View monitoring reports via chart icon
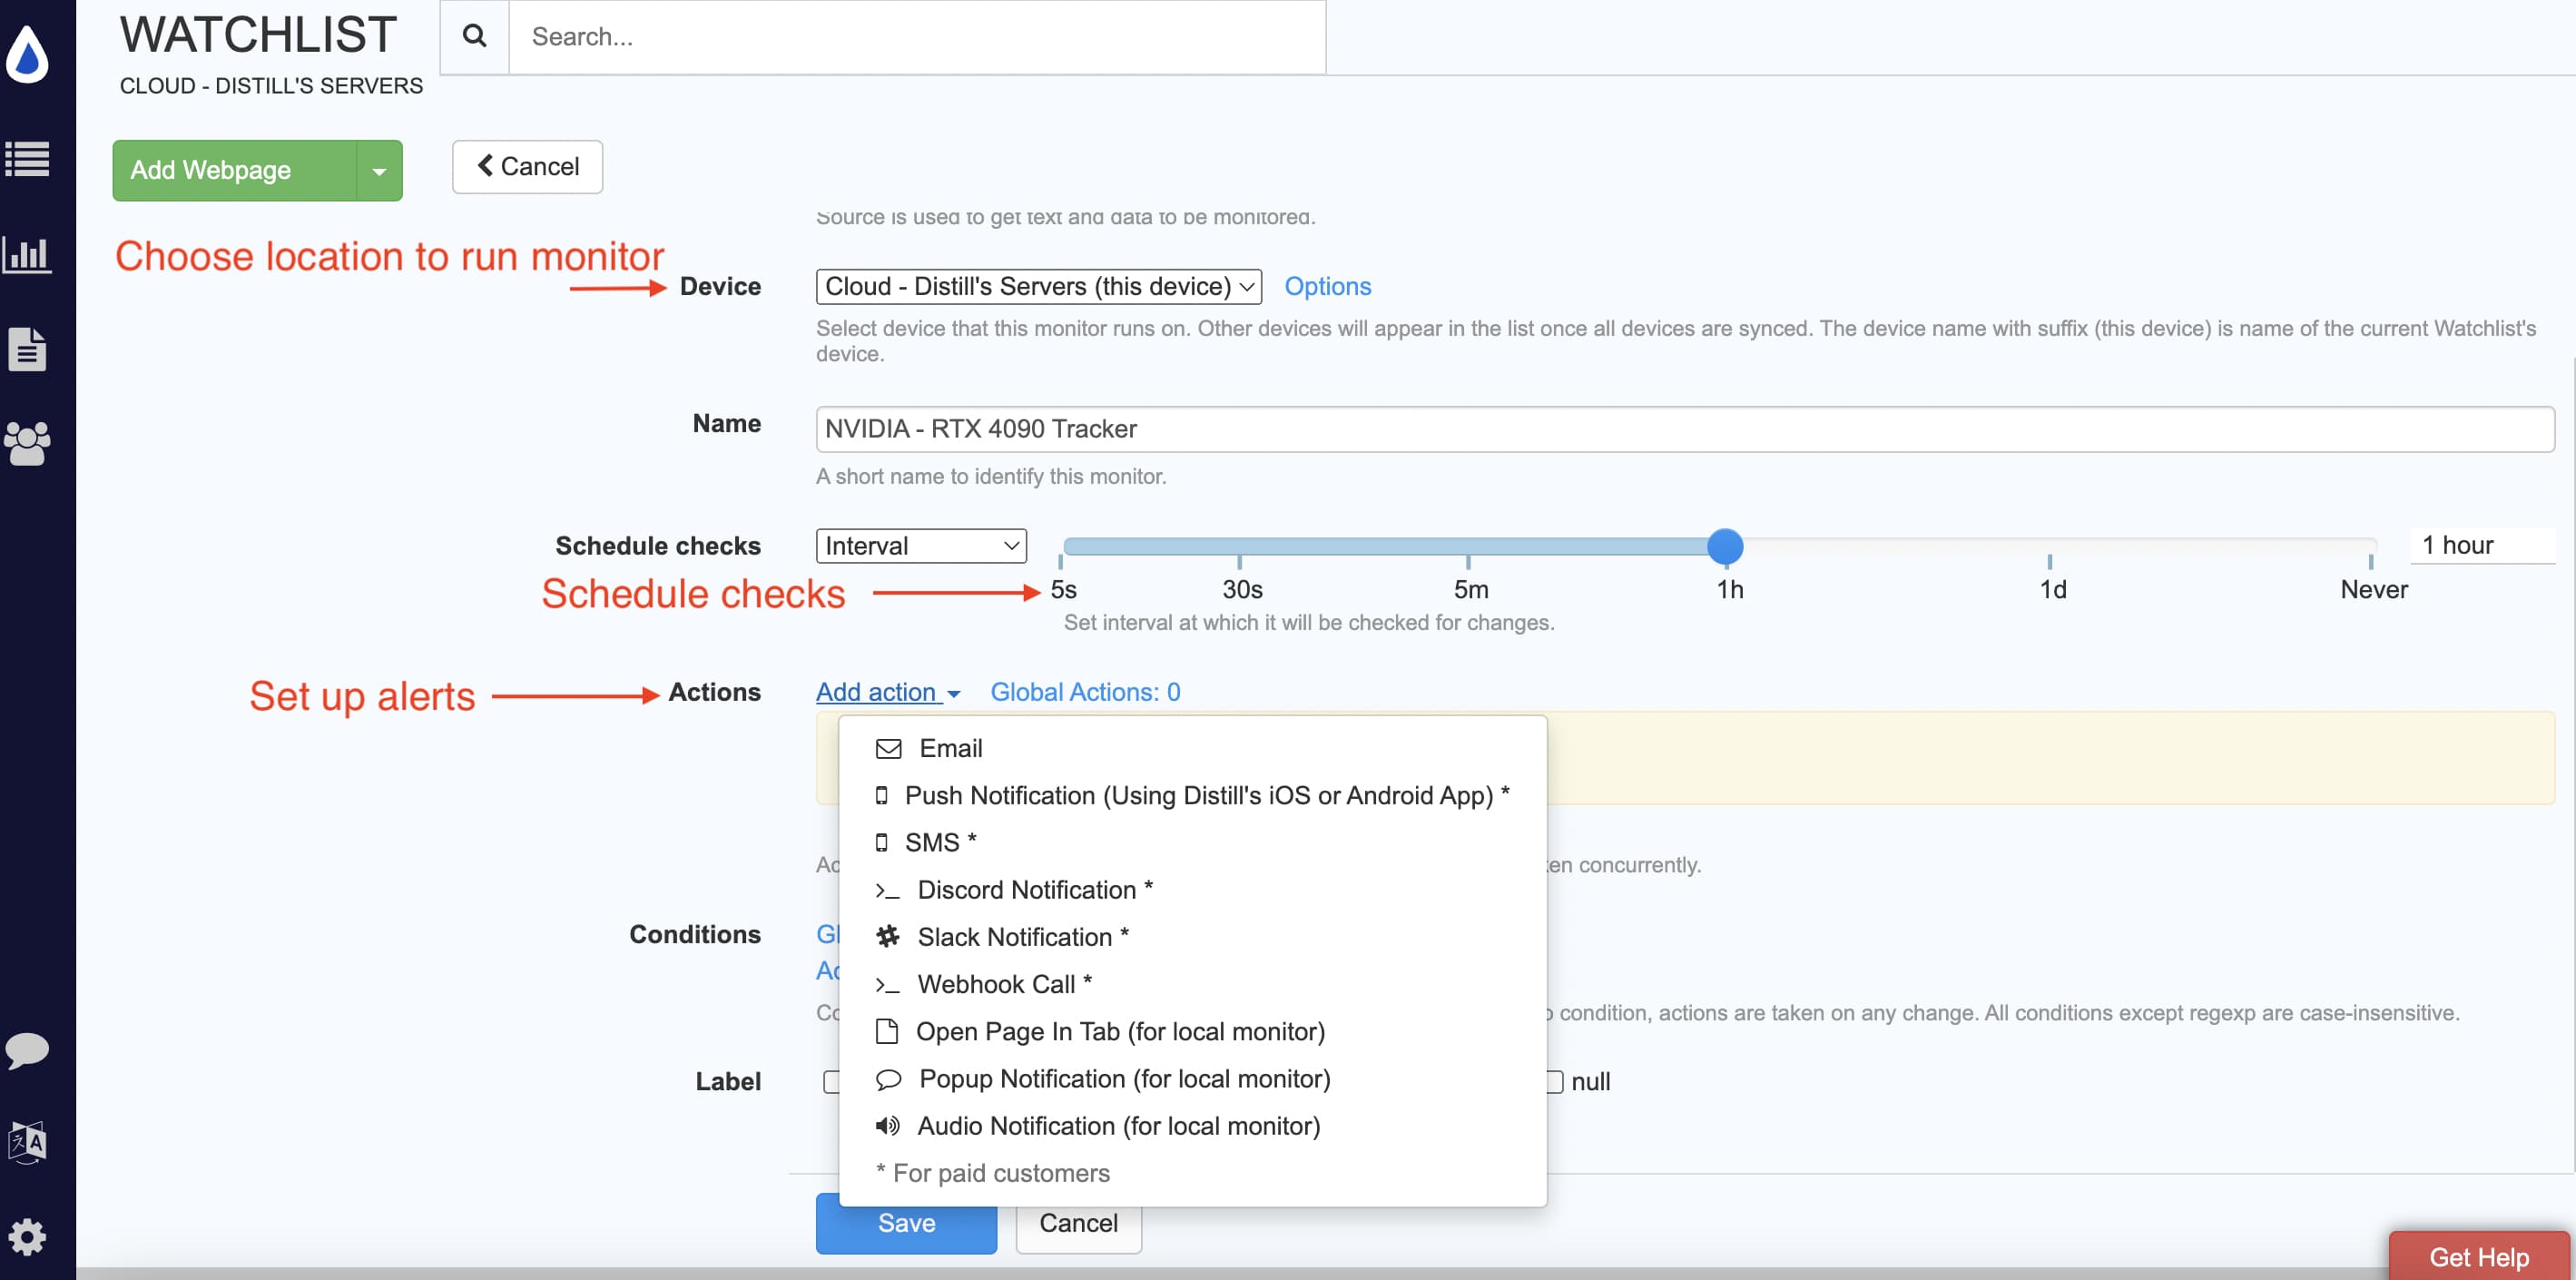The height and width of the screenshot is (1280, 2576). click(x=28, y=255)
